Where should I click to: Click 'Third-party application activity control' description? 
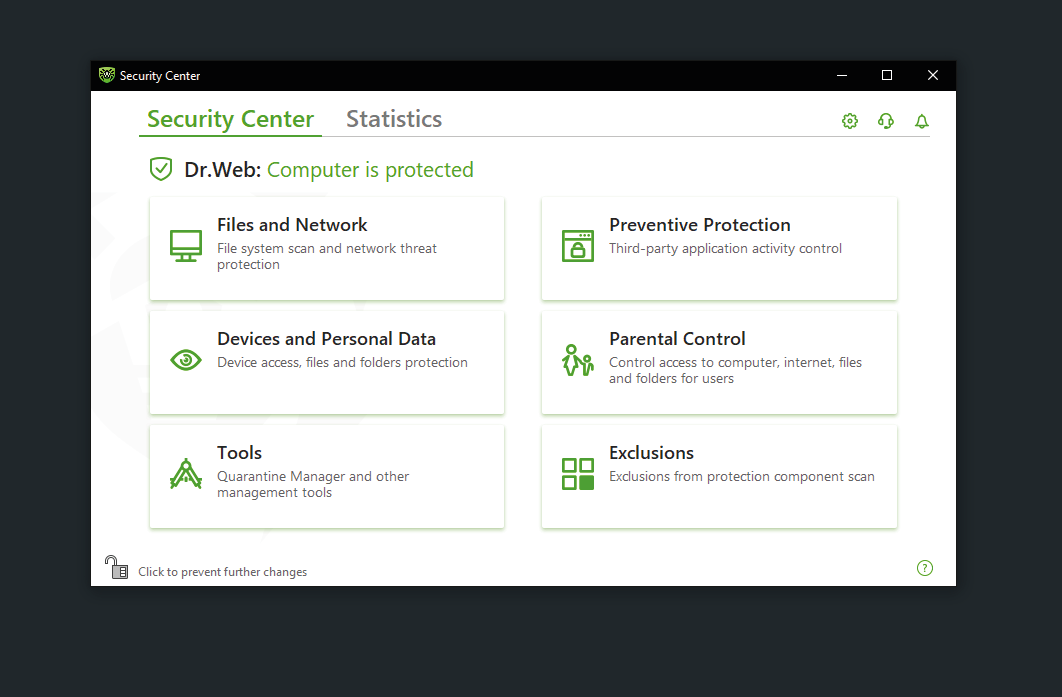(725, 249)
